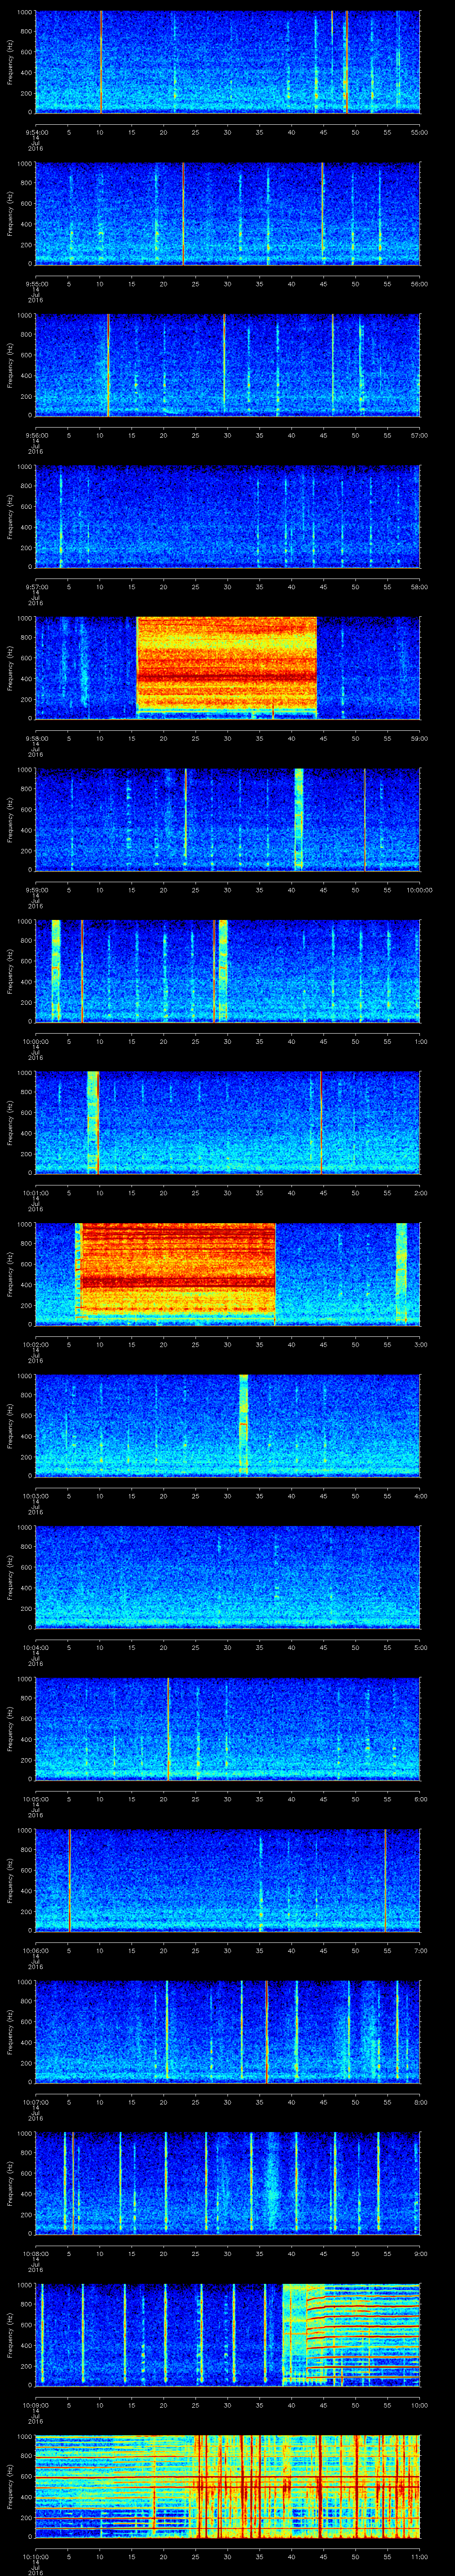The image size is (455, 2576).
Task: Click the 10:08:00 start time label
Action: pos(36,2253)
